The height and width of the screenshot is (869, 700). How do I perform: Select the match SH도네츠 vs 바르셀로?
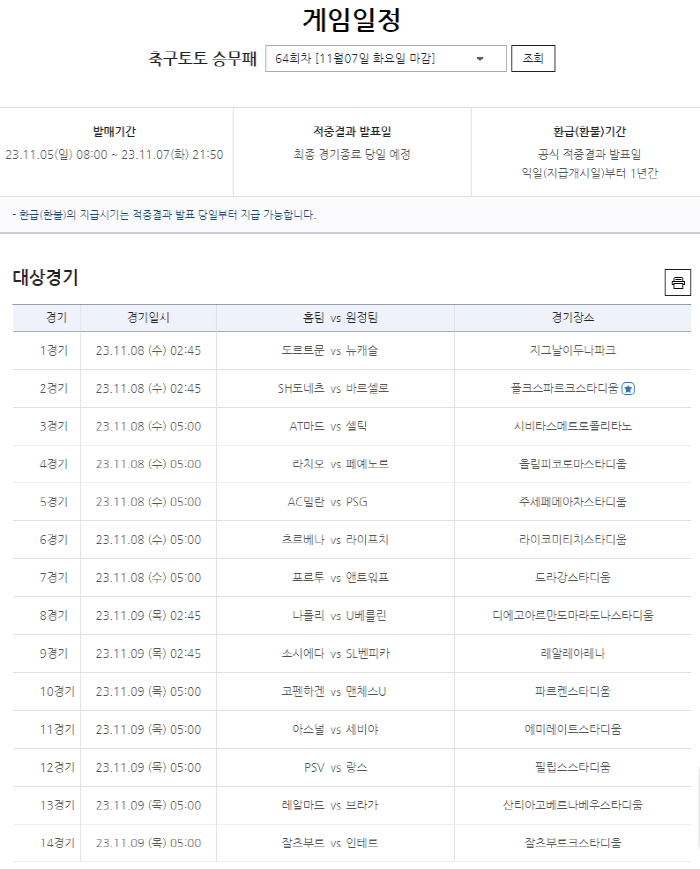333,389
